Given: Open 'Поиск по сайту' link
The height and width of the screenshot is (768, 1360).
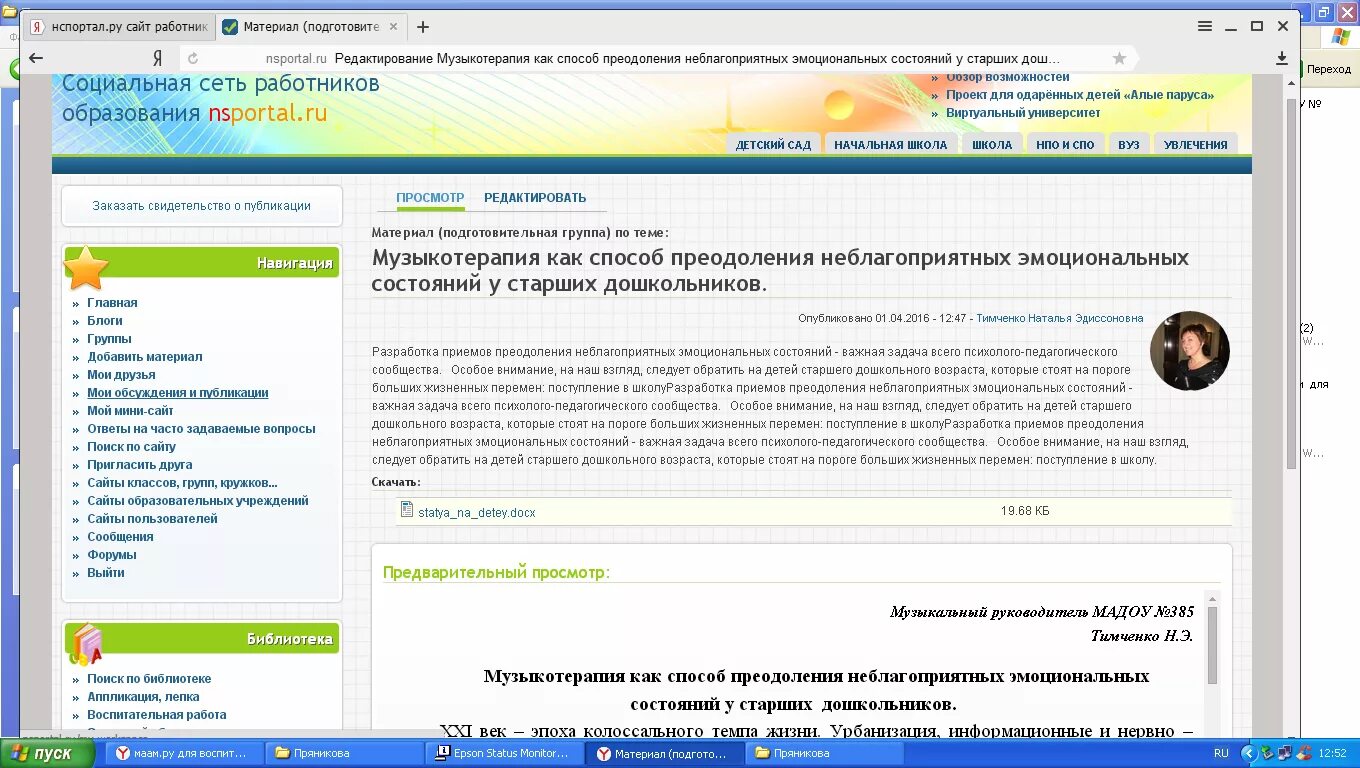Looking at the screenshot, I should pos(131,447).
